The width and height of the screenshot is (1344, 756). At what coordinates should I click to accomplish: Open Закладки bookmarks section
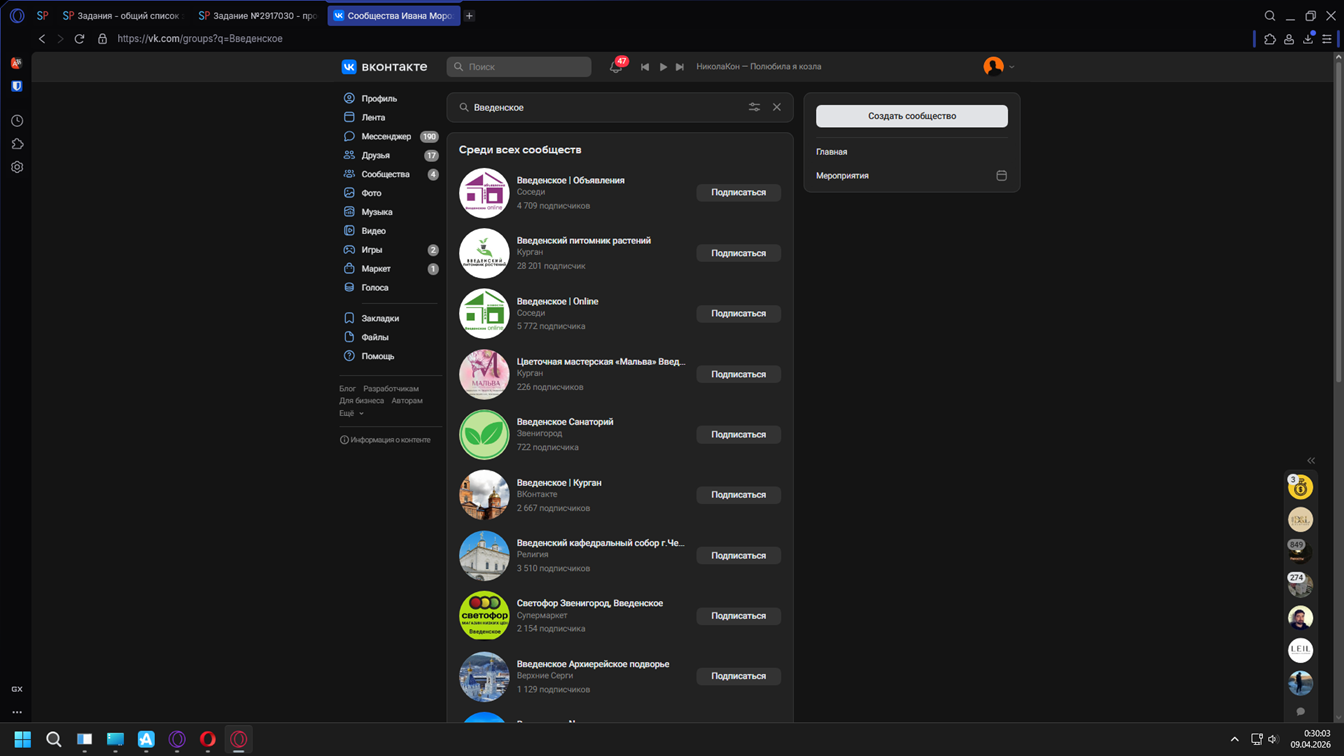(379, 318)
